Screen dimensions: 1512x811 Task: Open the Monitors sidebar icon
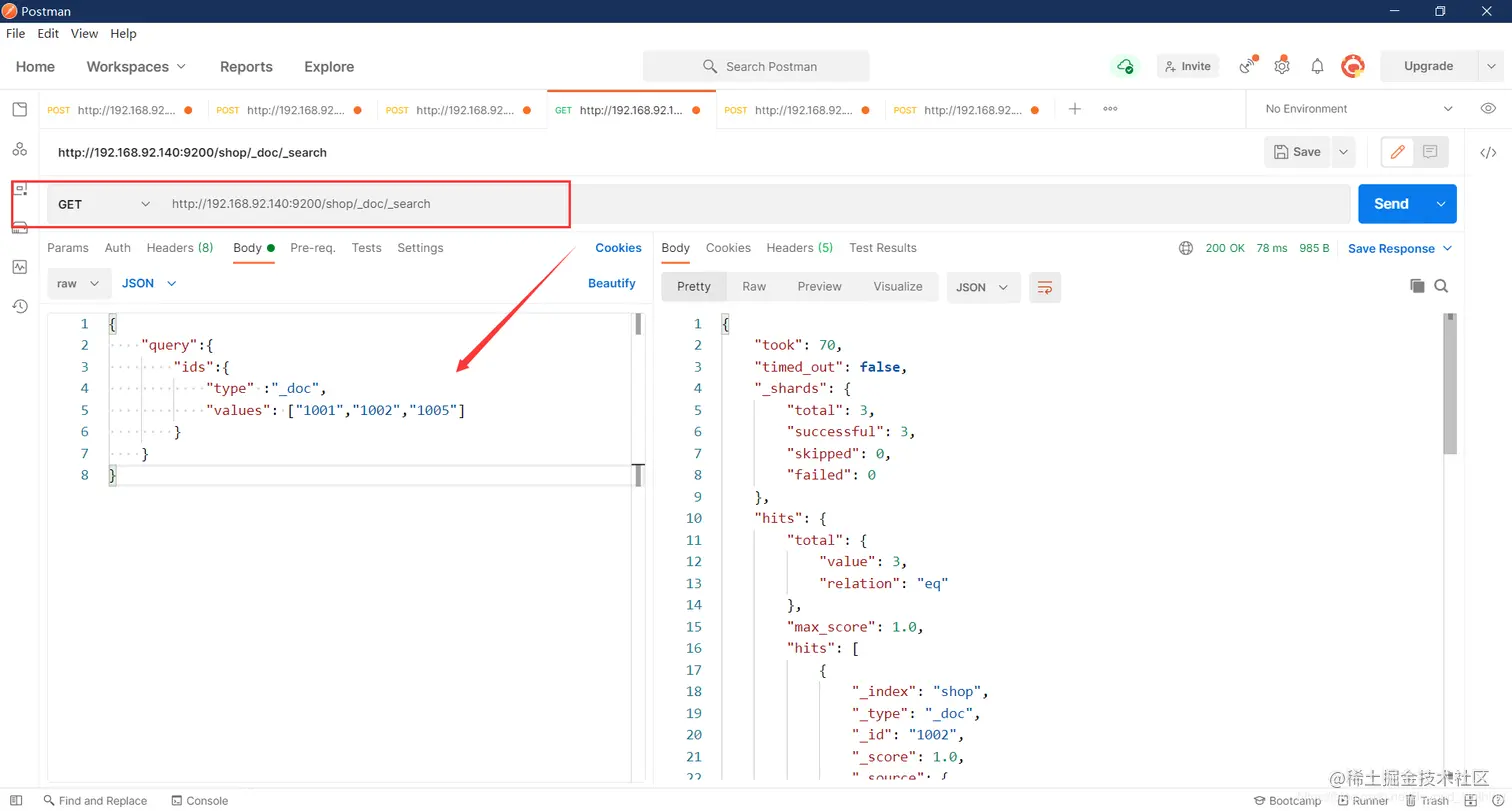(19, 267)
